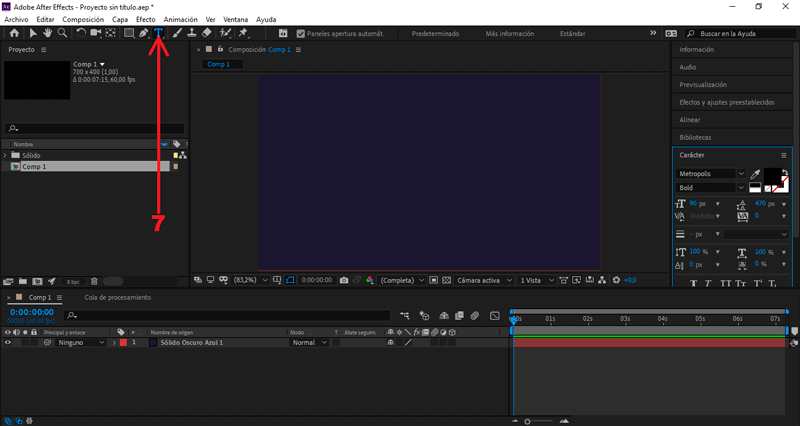Open the channel and color management icon
The image size is (800, 426).
point(370,280)
